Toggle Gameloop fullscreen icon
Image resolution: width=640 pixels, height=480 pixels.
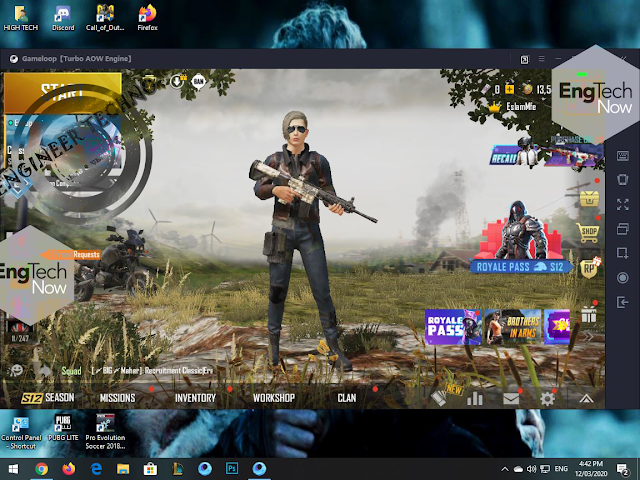pos(622,204)
